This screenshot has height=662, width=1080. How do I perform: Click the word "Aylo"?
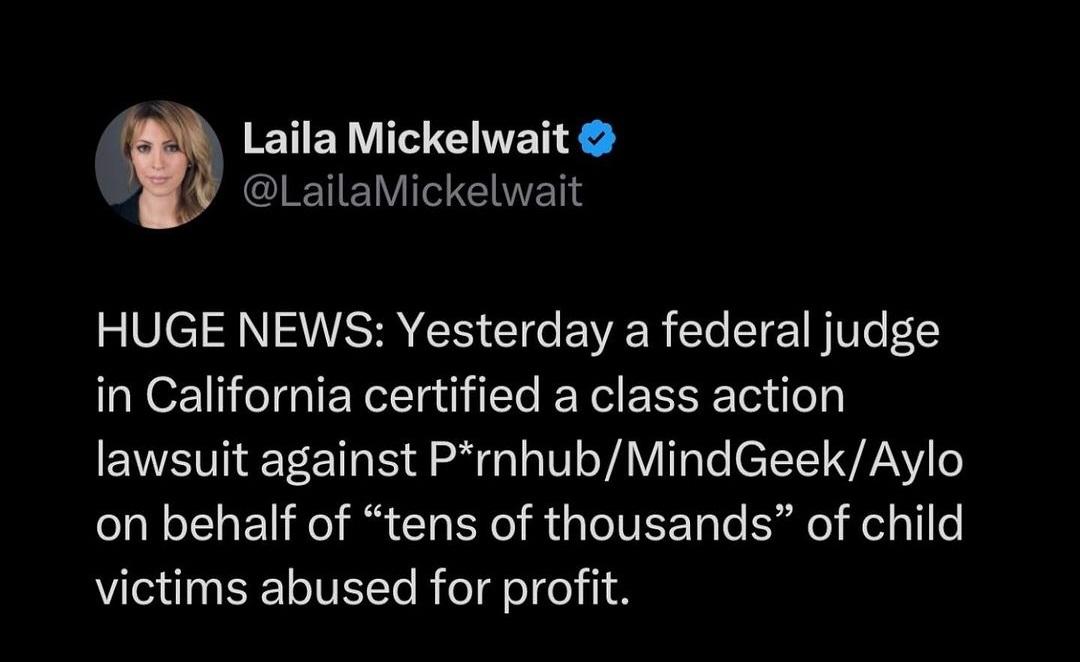coord(915,463)
